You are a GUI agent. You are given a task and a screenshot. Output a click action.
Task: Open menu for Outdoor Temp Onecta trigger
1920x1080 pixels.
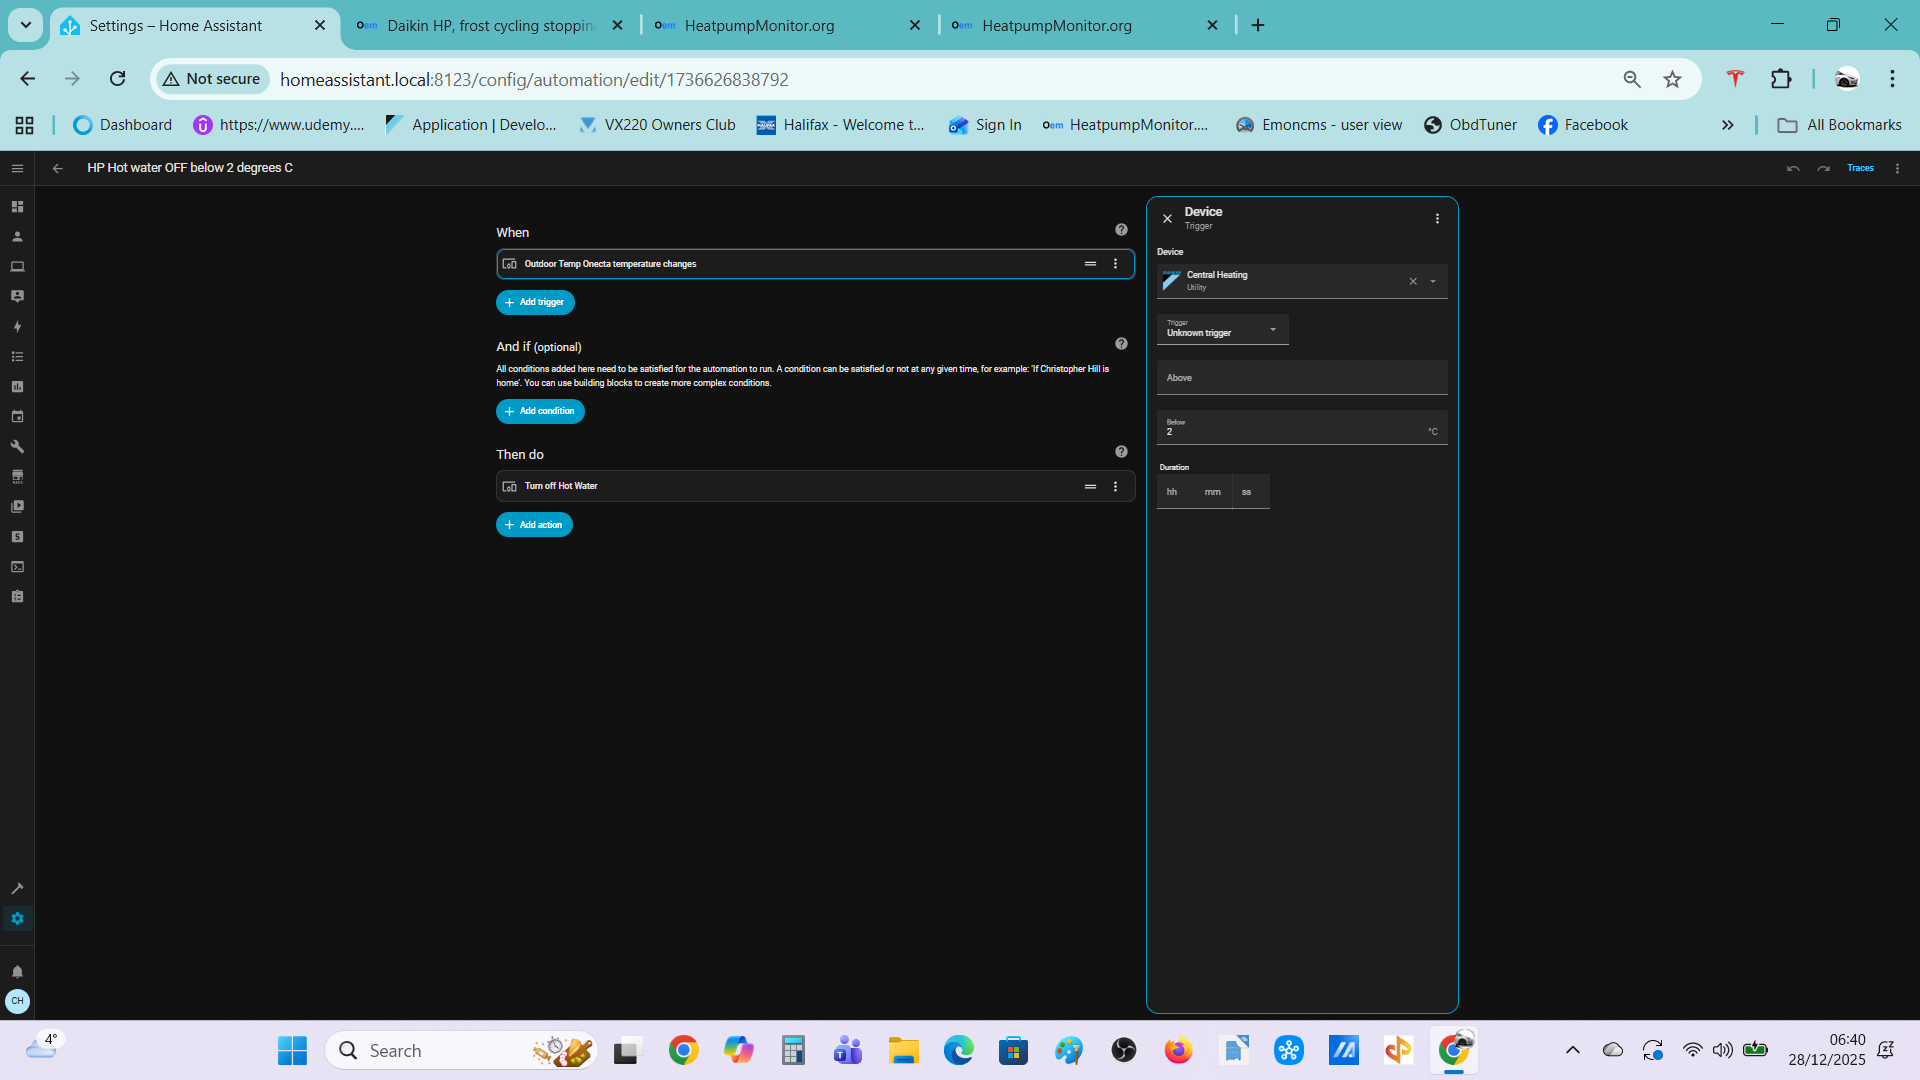point(1115,264)
